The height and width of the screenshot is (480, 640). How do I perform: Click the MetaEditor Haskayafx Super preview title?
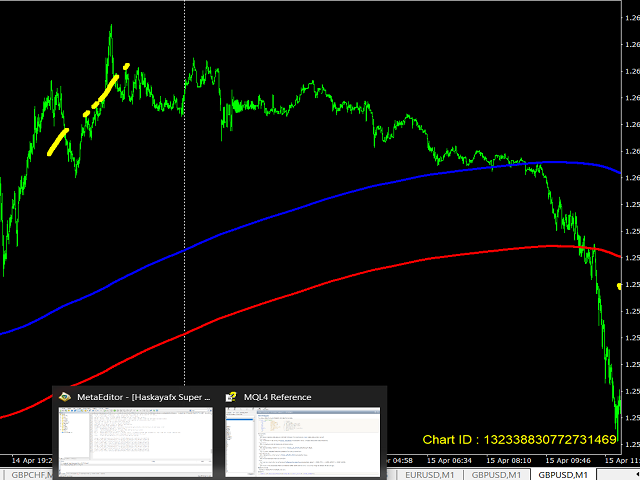(x=144, y=397)
